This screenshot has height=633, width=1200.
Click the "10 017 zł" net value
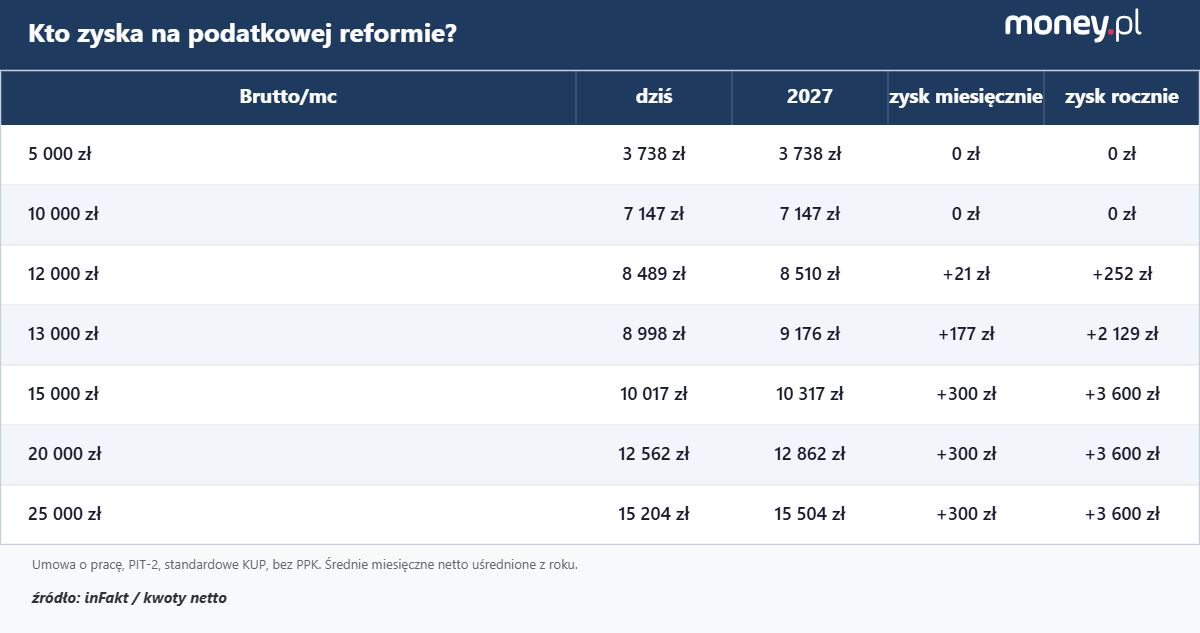654,394
